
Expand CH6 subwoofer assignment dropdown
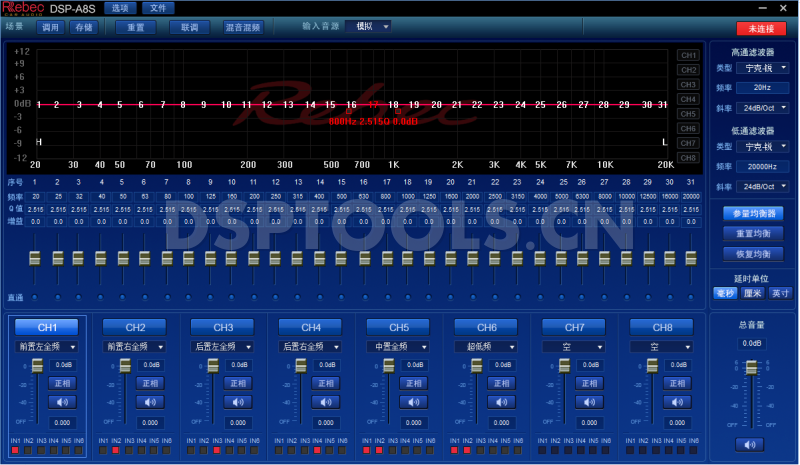point(485,347)
